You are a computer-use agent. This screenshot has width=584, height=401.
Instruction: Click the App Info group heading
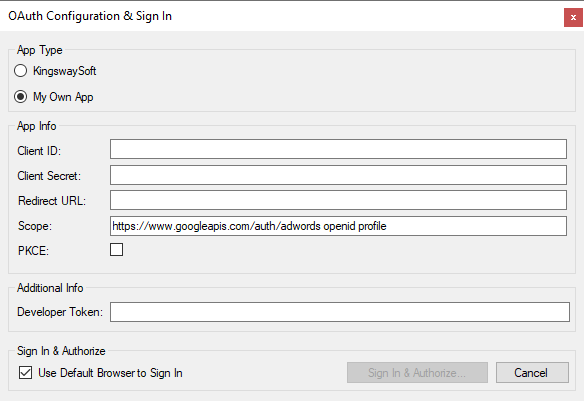tap(36, 126)
